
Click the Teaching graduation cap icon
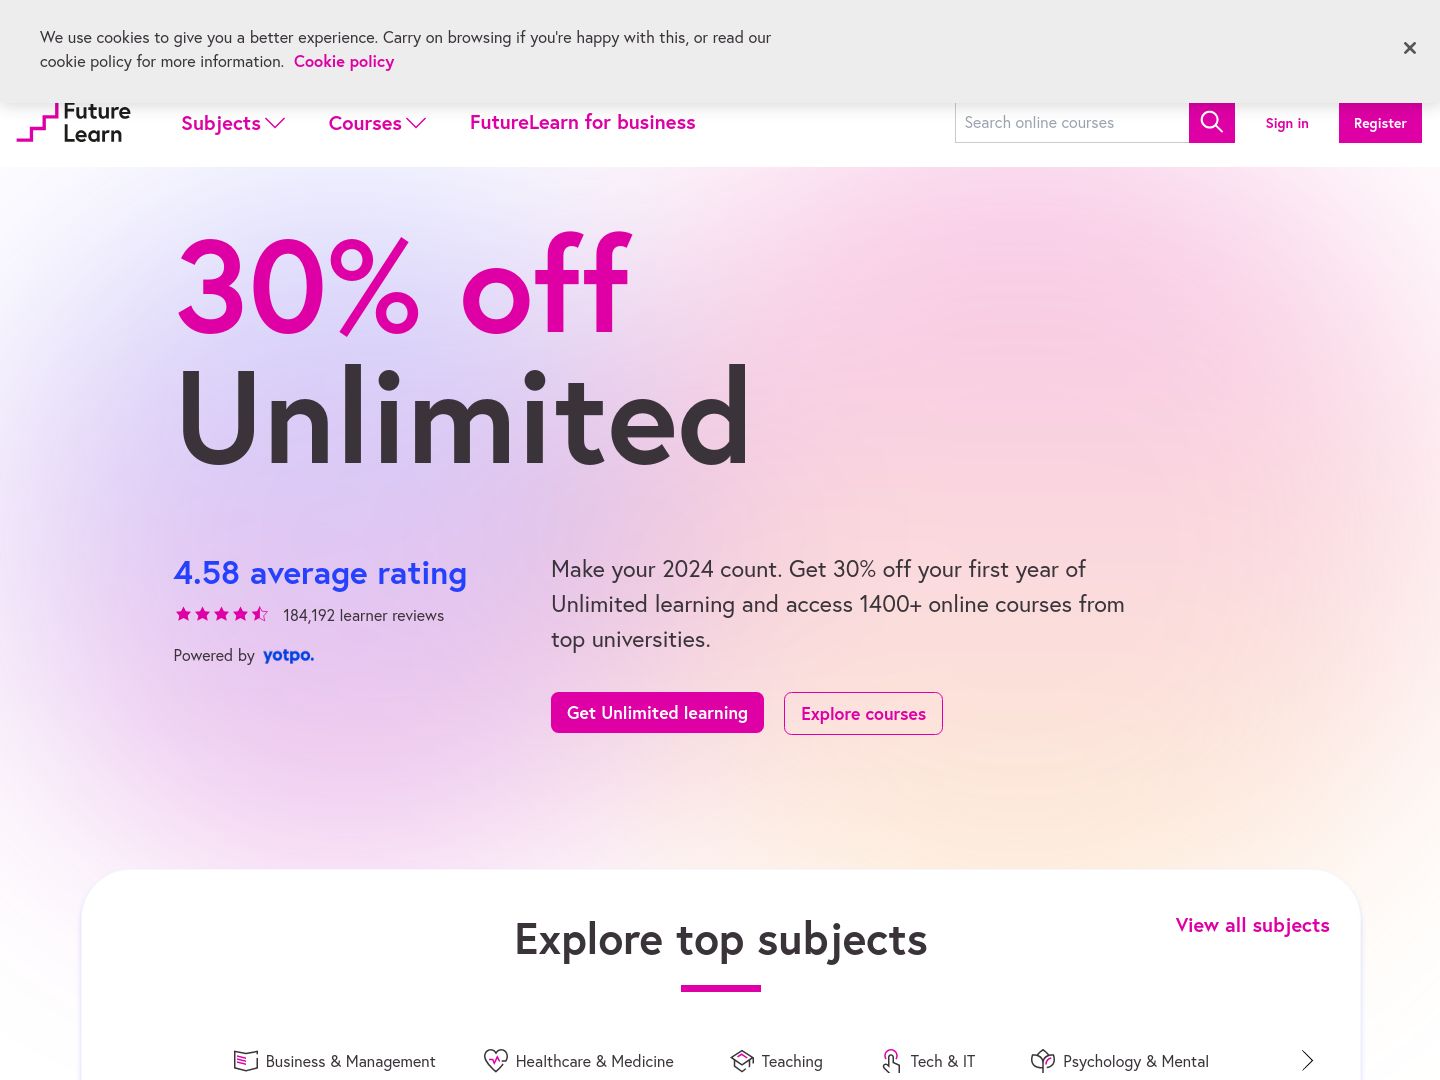coord(742,1061)
